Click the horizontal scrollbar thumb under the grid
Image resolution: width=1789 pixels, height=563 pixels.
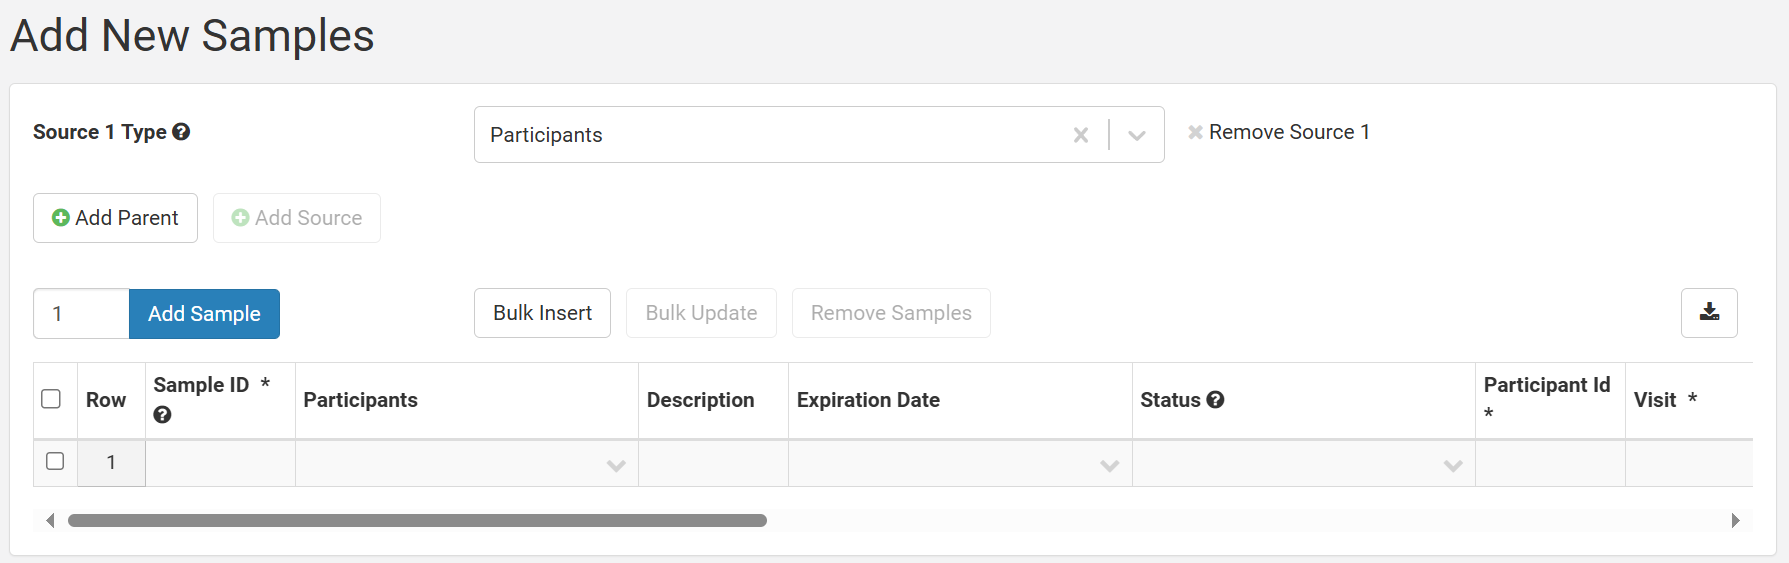click(417, 520)
